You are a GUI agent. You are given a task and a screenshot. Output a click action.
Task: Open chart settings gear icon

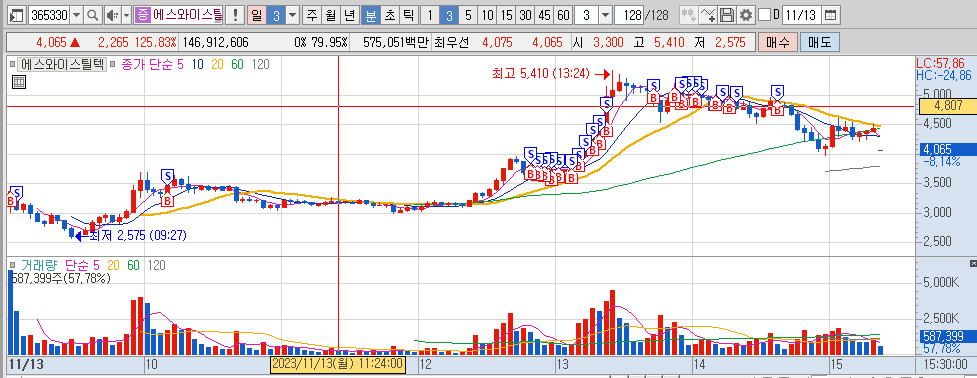point(746,15)
